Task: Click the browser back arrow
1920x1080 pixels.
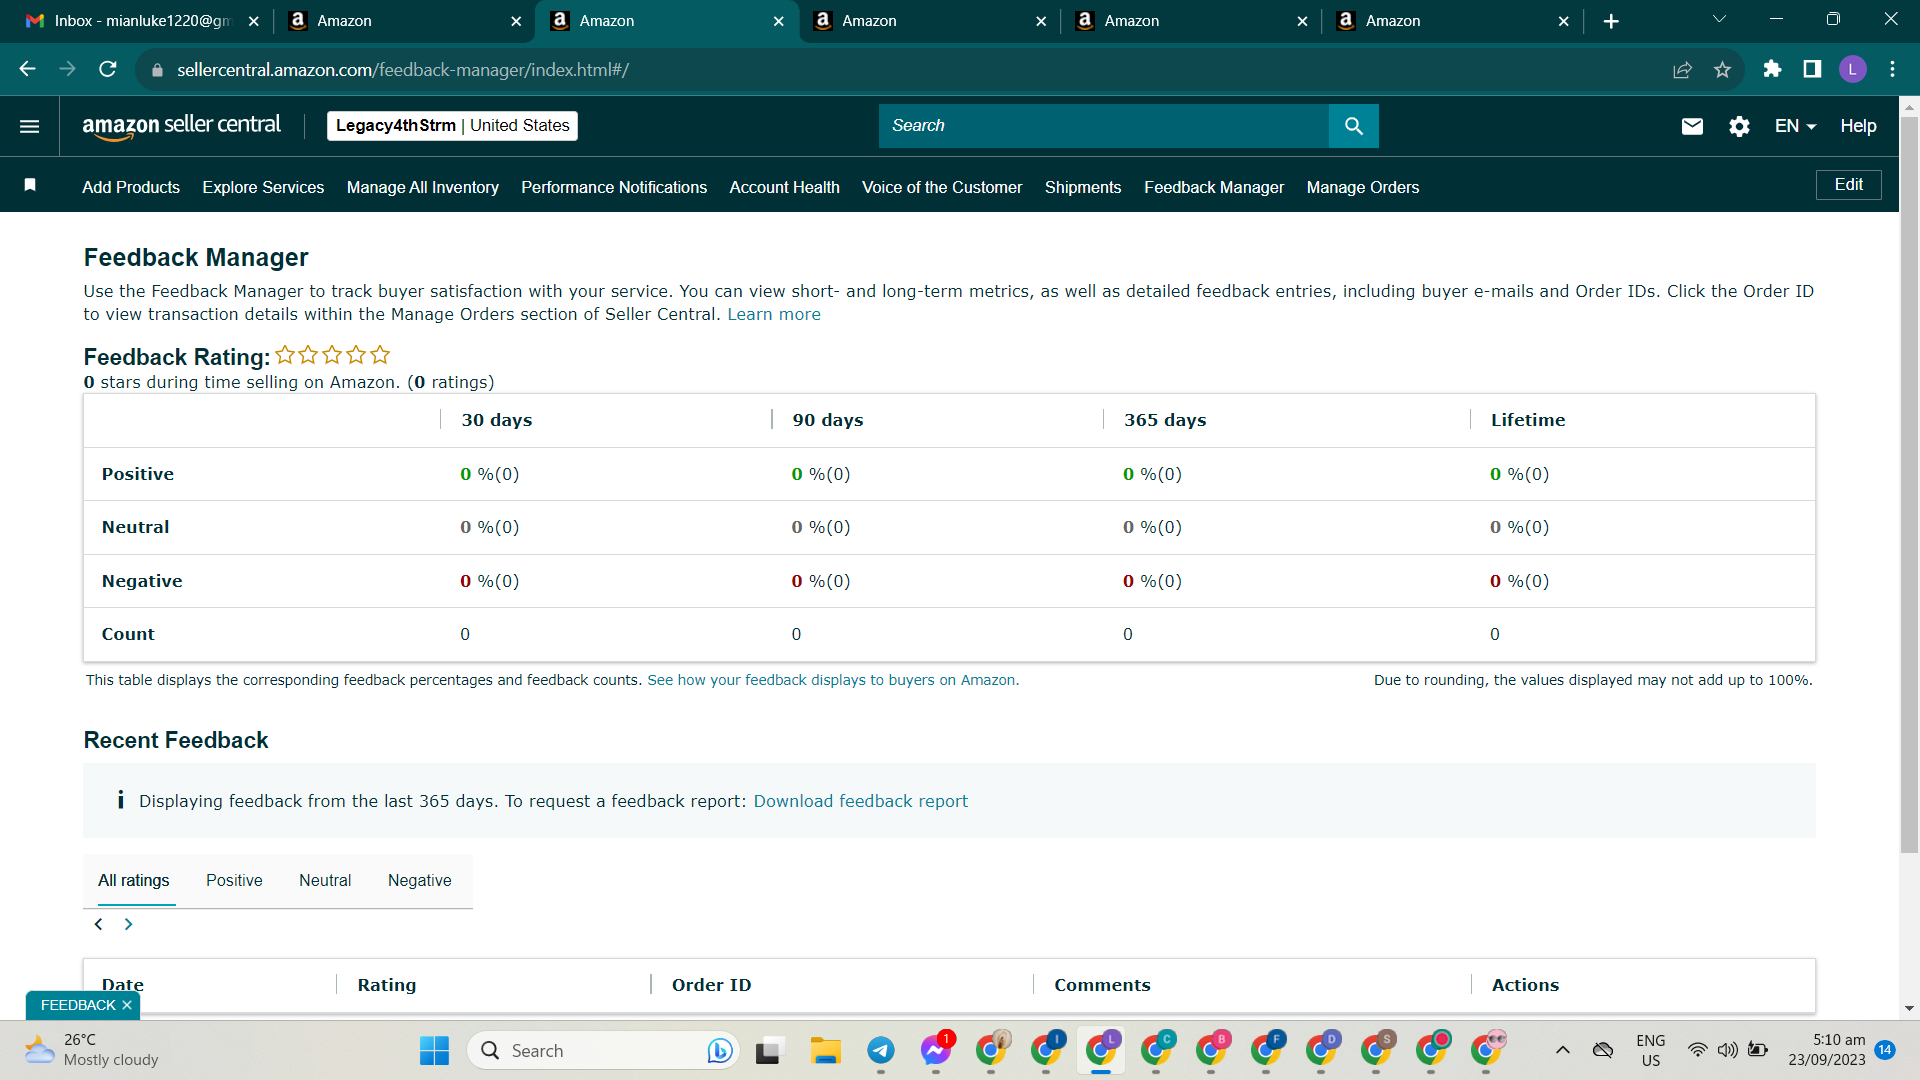Action: [x=28, y=69]
